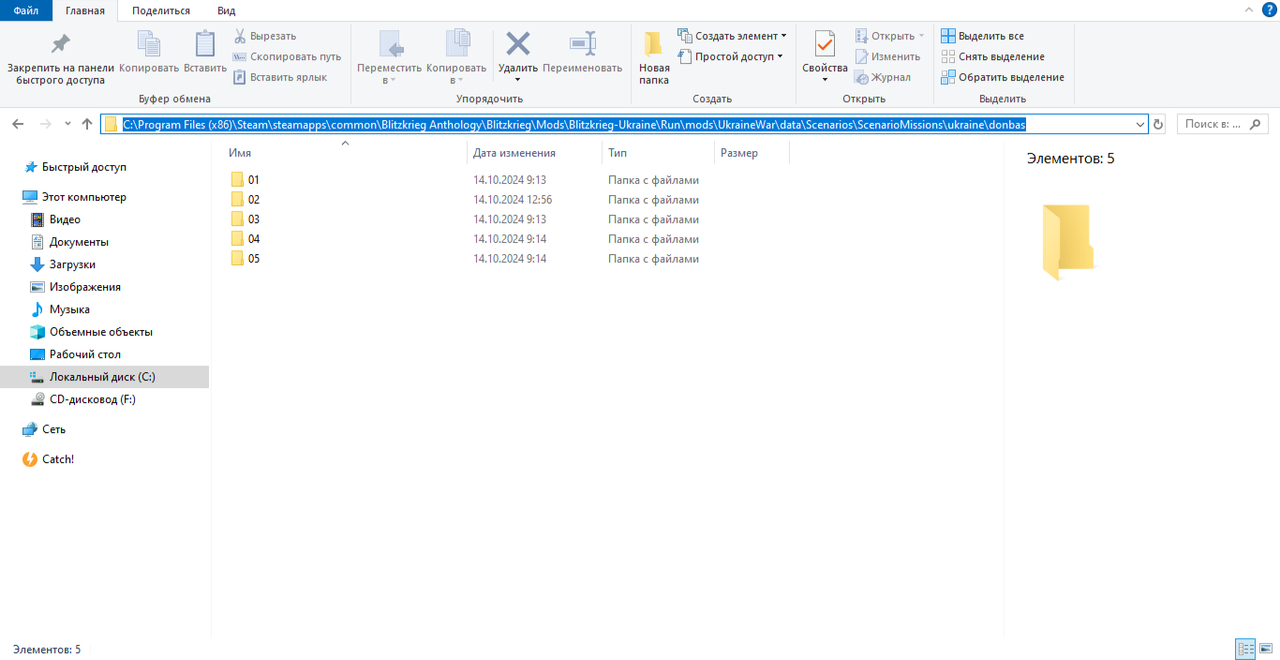The image size is (1280, 660).
Task: Click Снять выделение (Select none)
Action: point(993,57)
